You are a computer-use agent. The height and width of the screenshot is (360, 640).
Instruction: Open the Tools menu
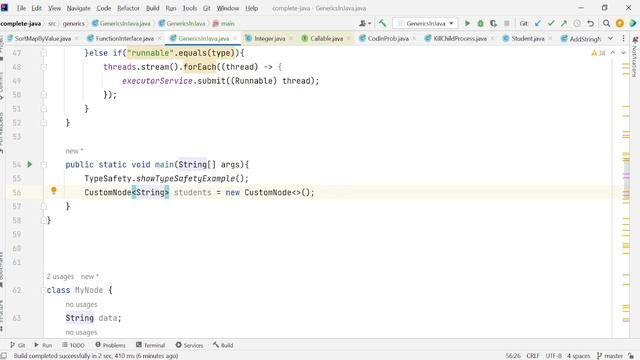click(x=189, y=8)
